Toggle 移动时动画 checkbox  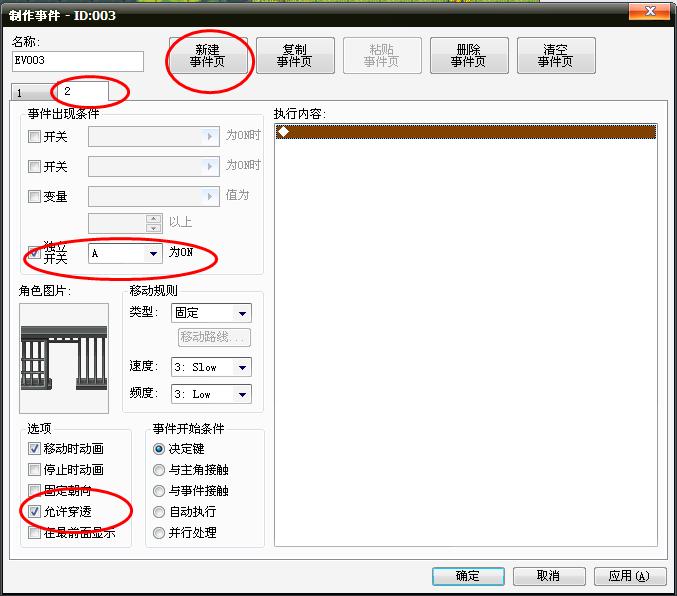tap(34, 449)
